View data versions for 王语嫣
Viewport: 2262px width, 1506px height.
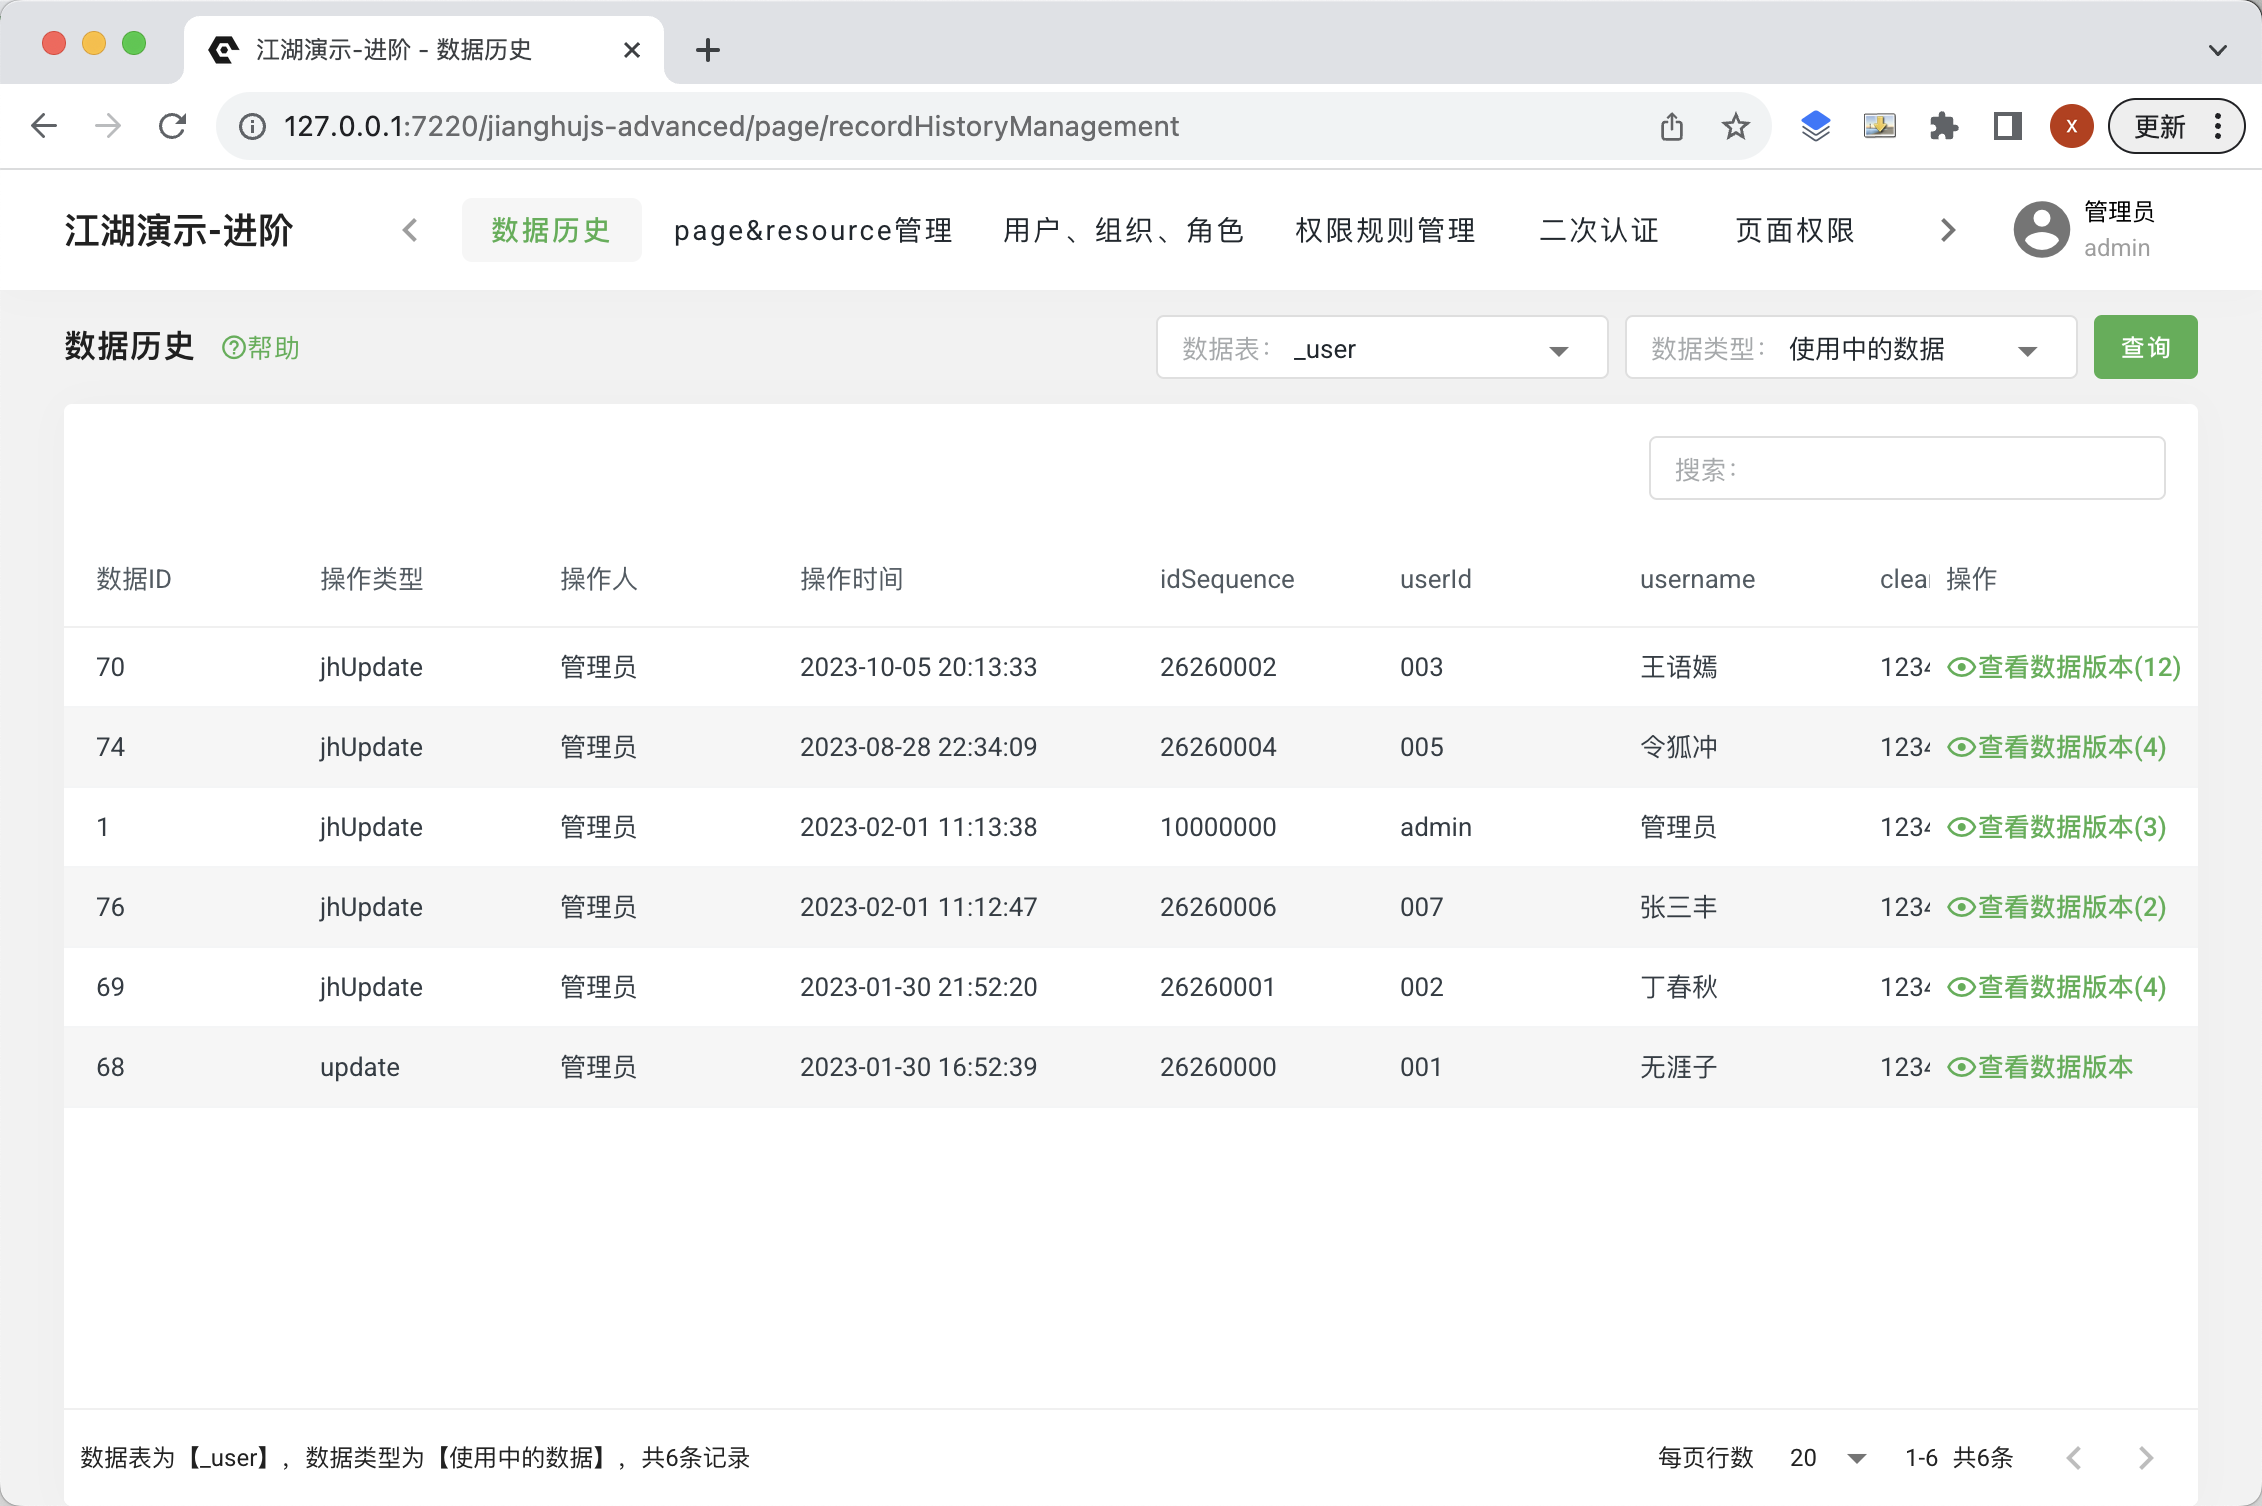tap(2064, 667)
